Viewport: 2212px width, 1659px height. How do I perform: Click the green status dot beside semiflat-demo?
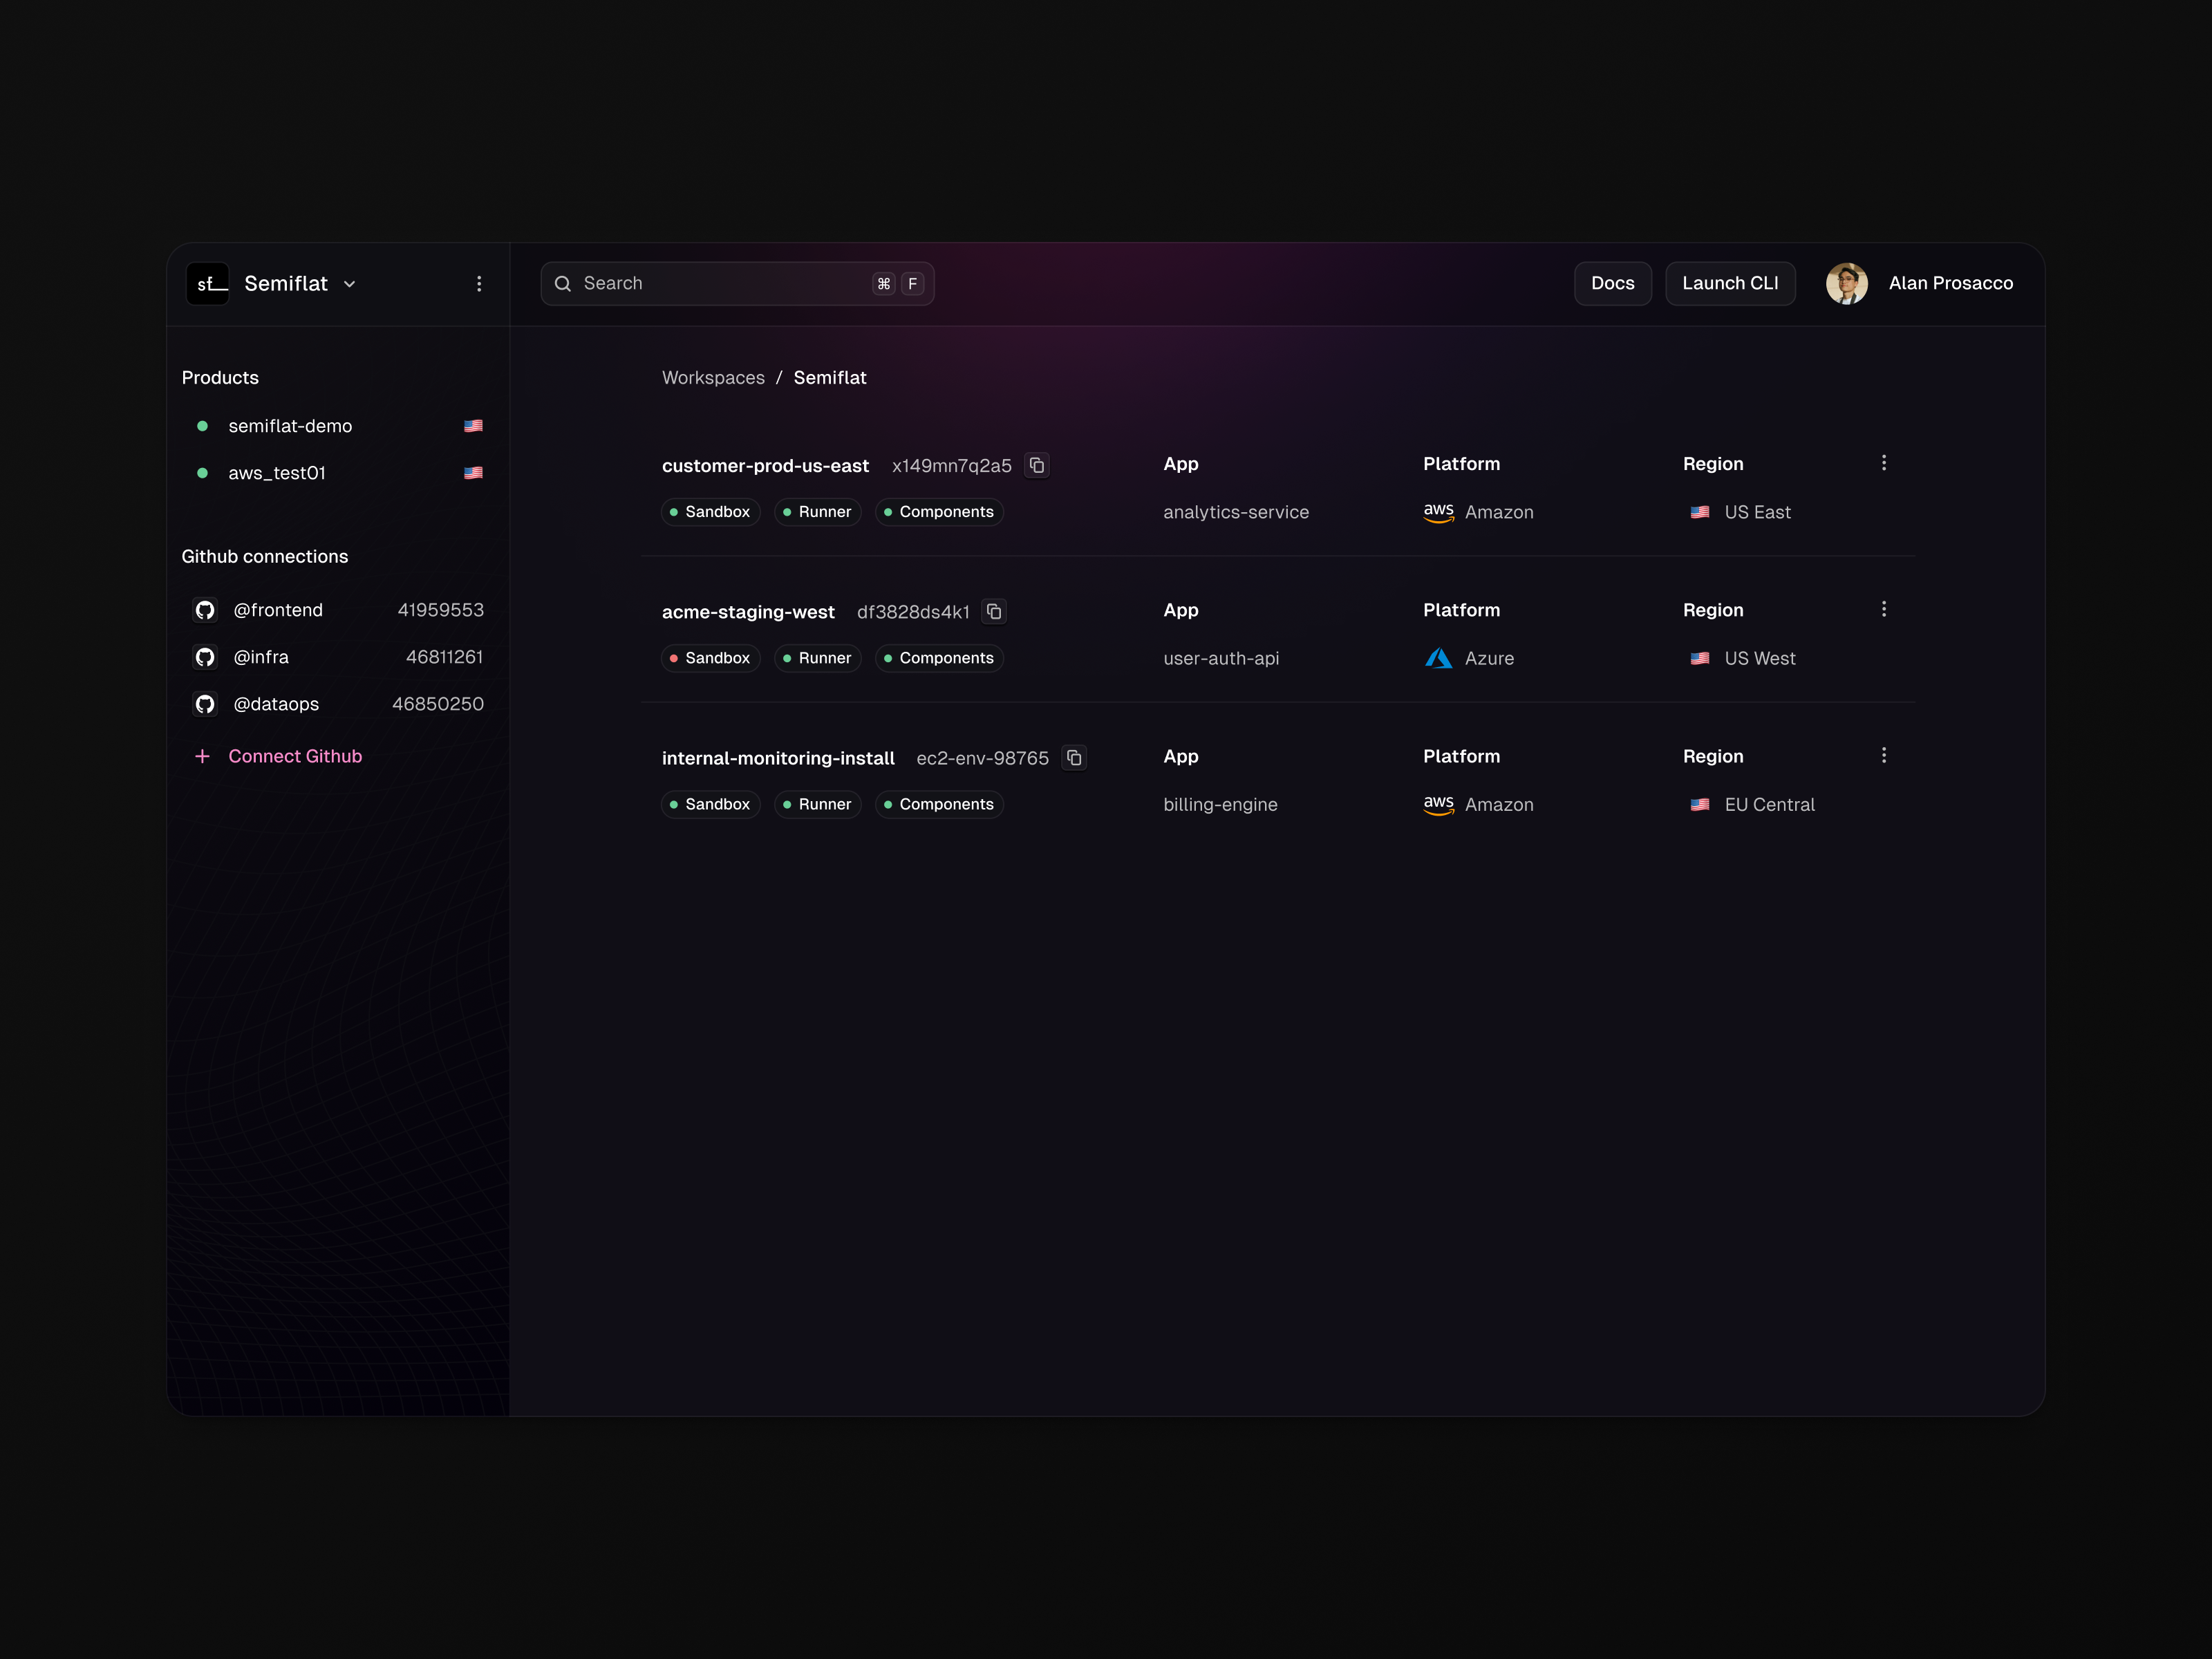(x=203, y=425)
